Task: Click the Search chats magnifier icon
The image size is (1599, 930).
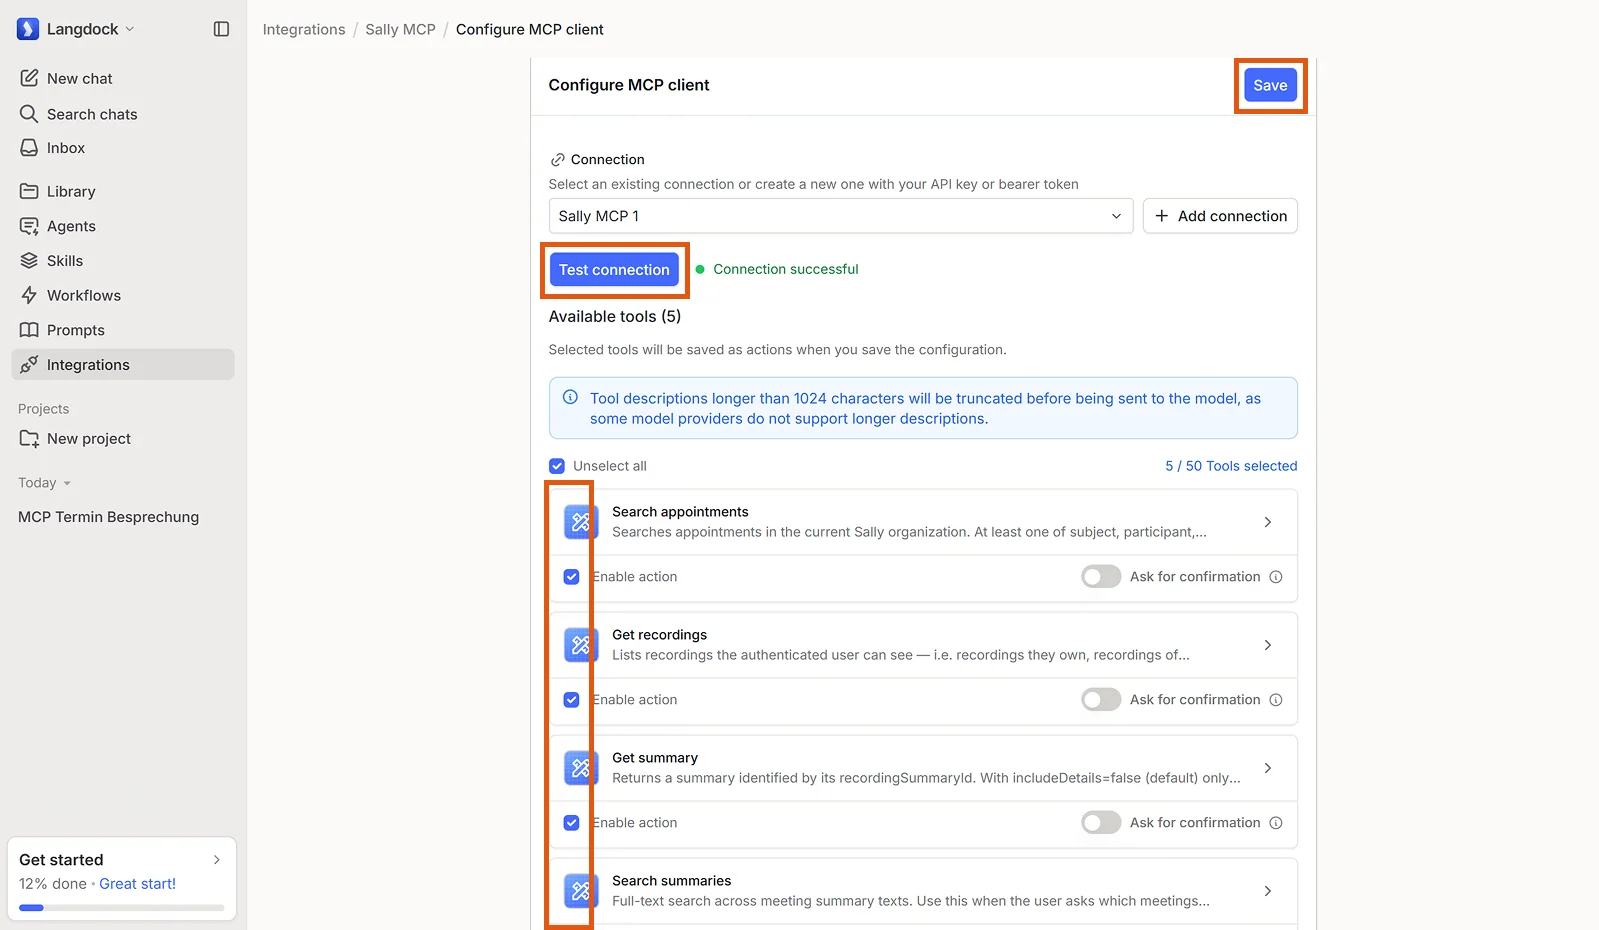Action: pos(29,114)
